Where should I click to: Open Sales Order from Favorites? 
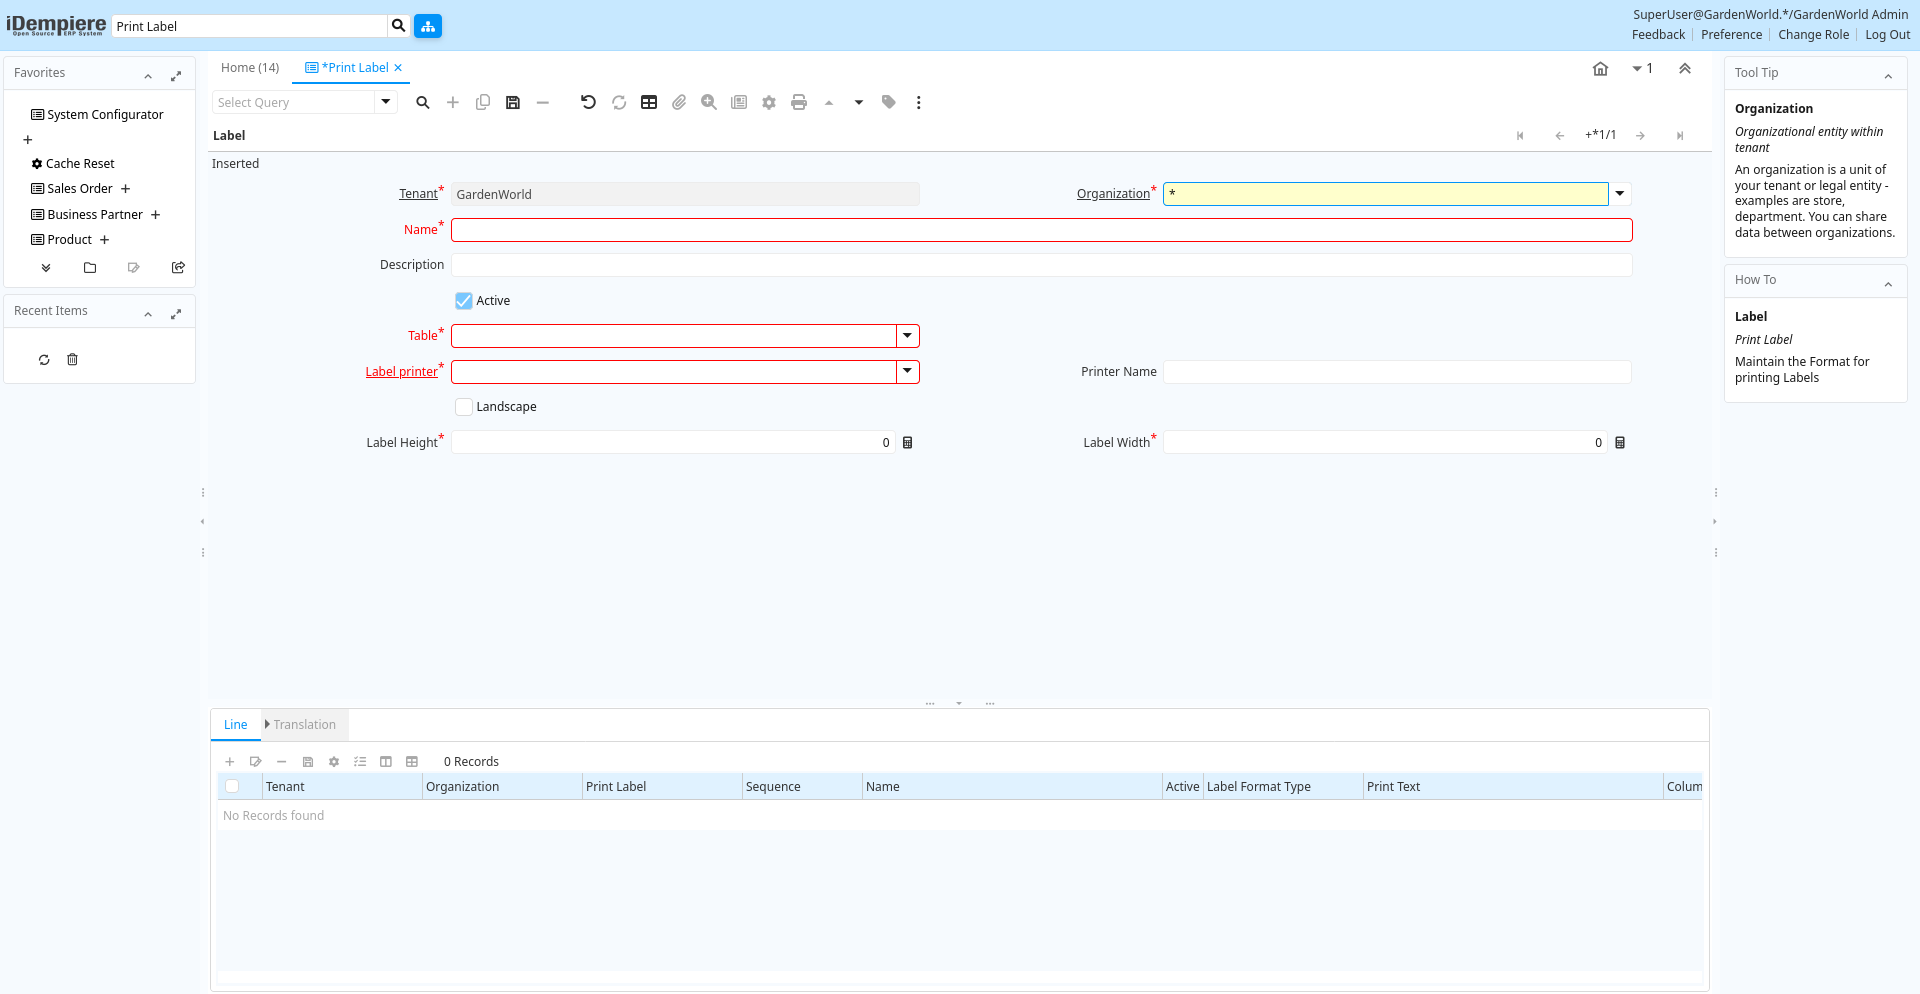tap(80, 189)
